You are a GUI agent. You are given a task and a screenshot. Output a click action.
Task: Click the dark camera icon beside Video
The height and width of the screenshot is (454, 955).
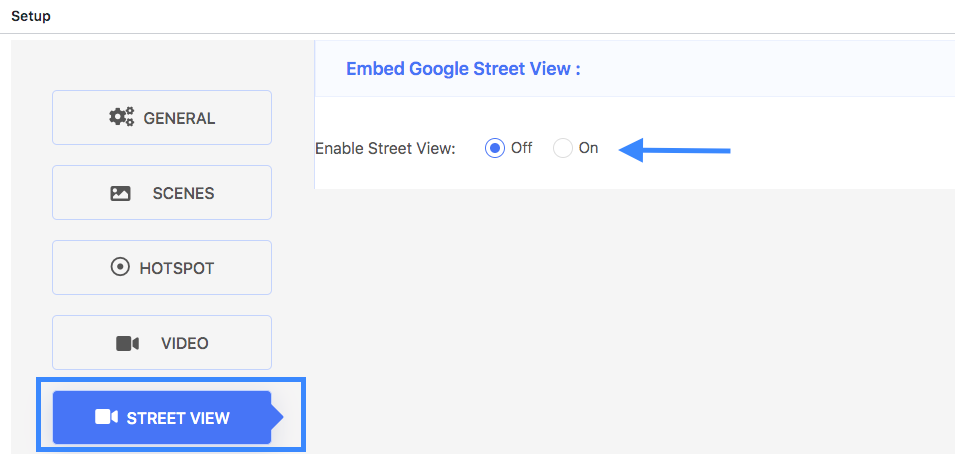(x=127, y=344)
